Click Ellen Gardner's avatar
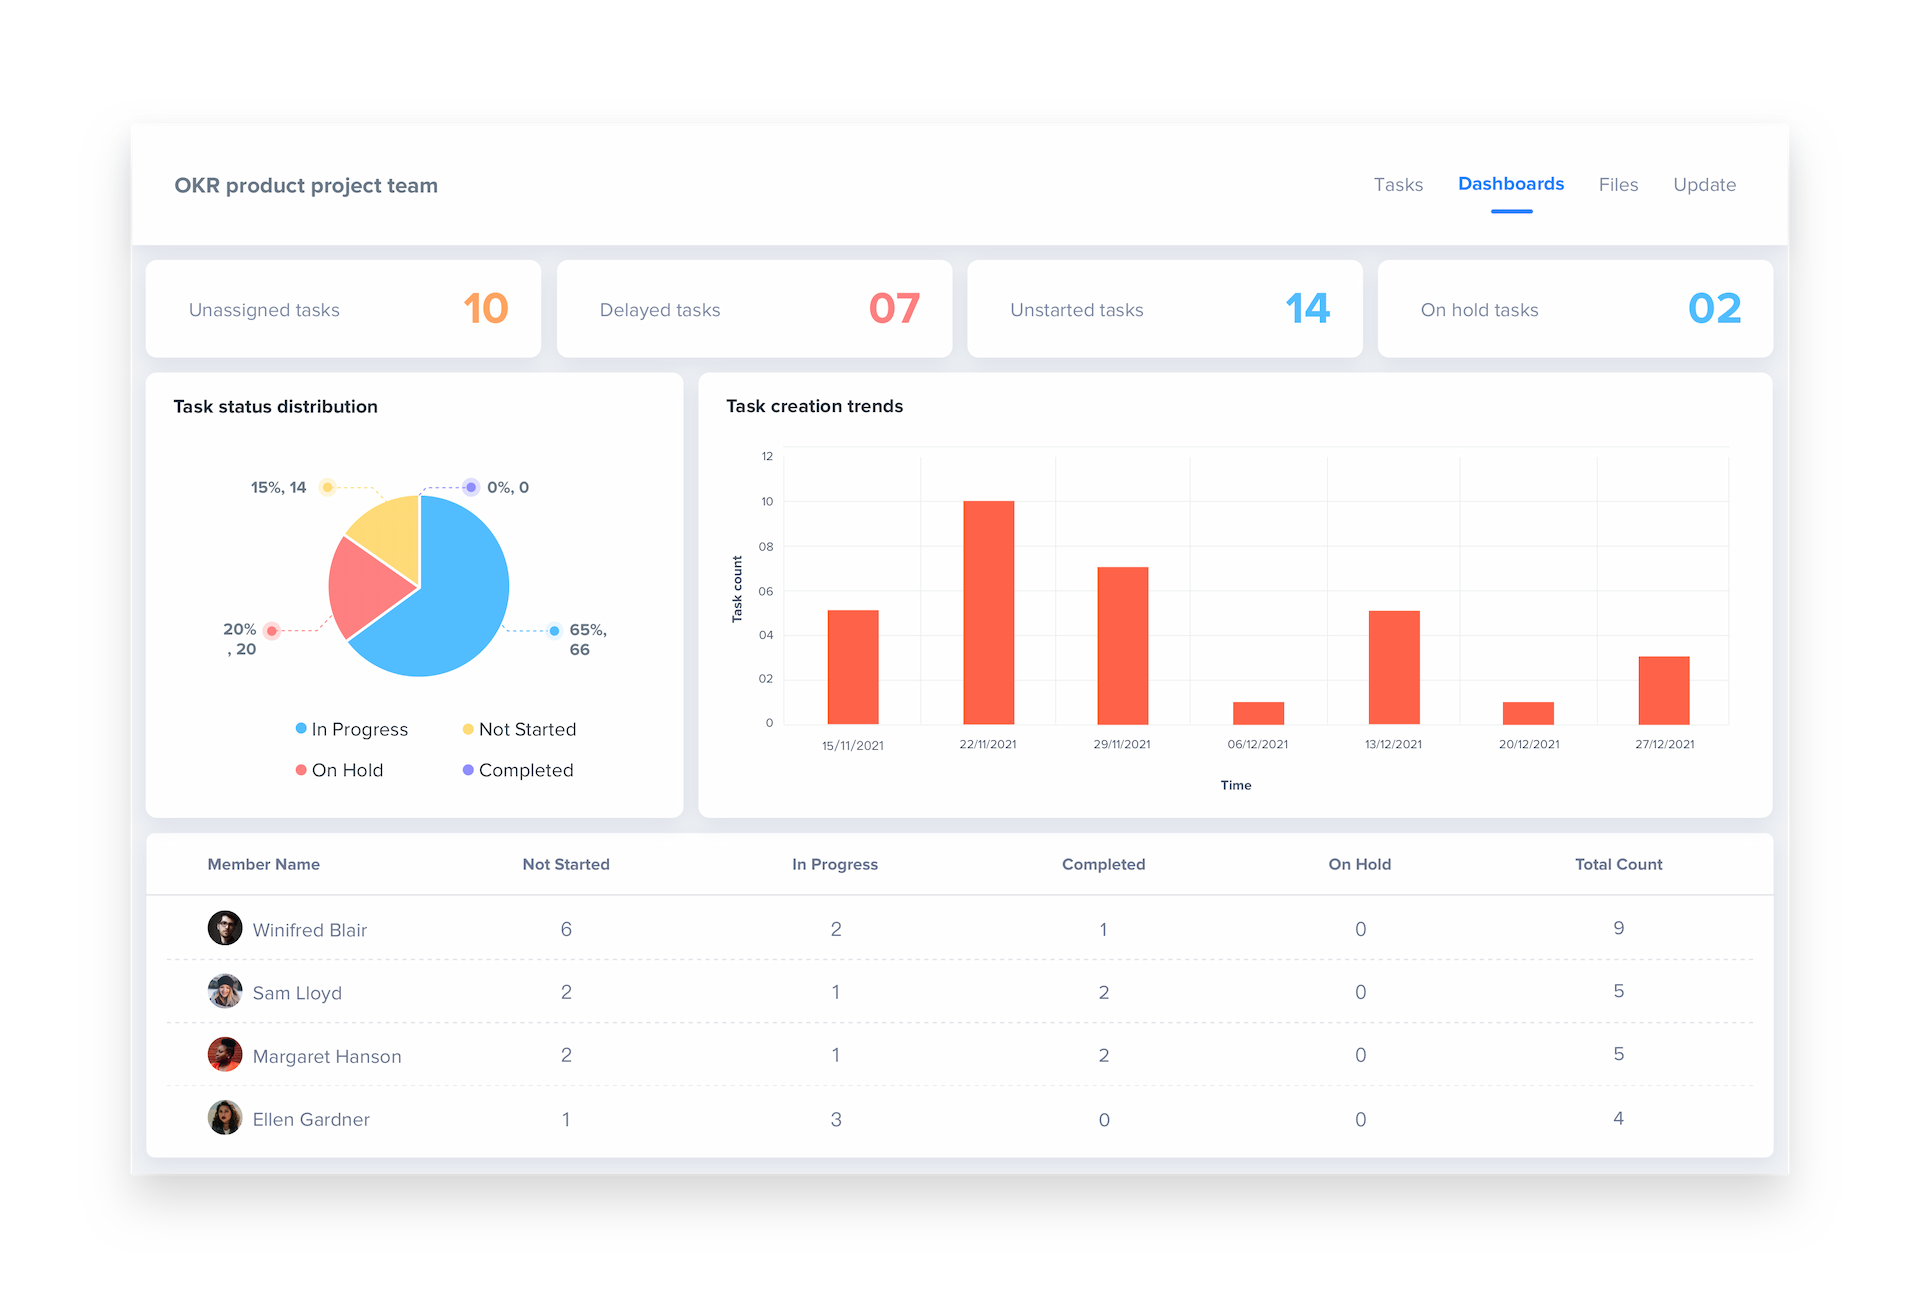The height and width of the screenshot is (1298, 1920). (x=225, y=1118)
